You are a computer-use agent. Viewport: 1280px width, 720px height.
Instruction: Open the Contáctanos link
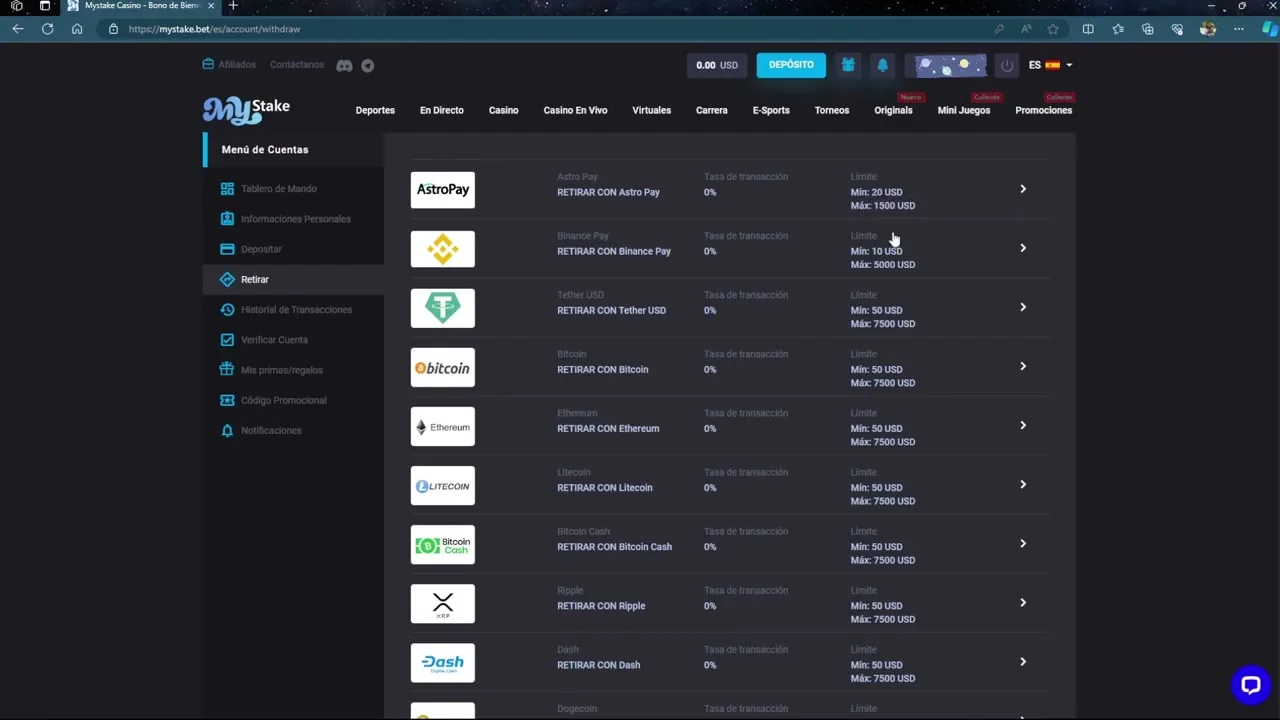[x=297, y=65]
